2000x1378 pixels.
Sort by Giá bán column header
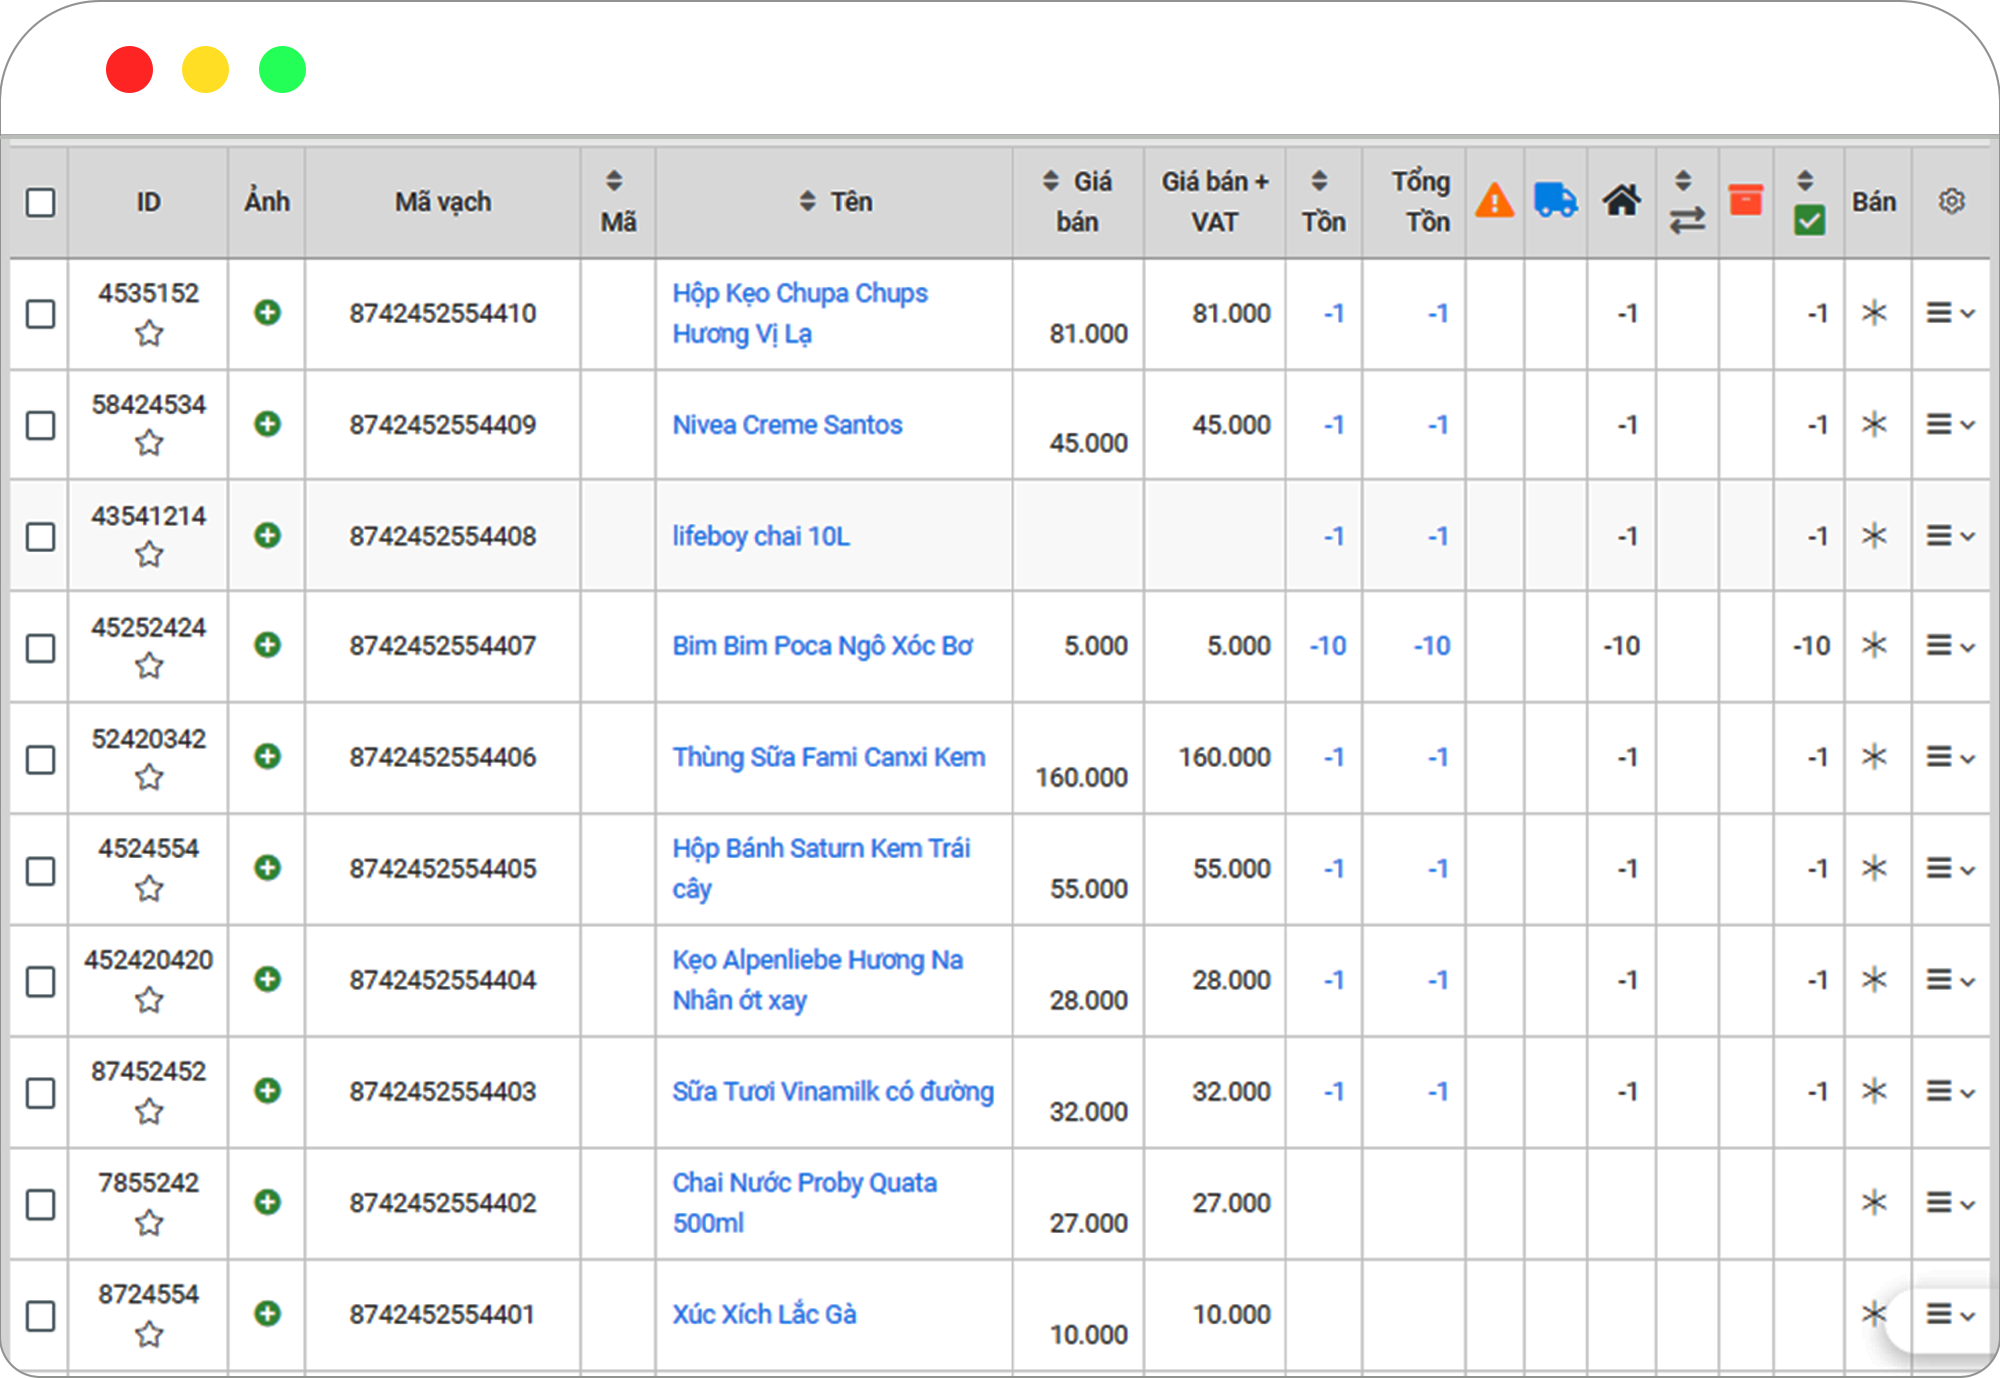click(1077, 201)
